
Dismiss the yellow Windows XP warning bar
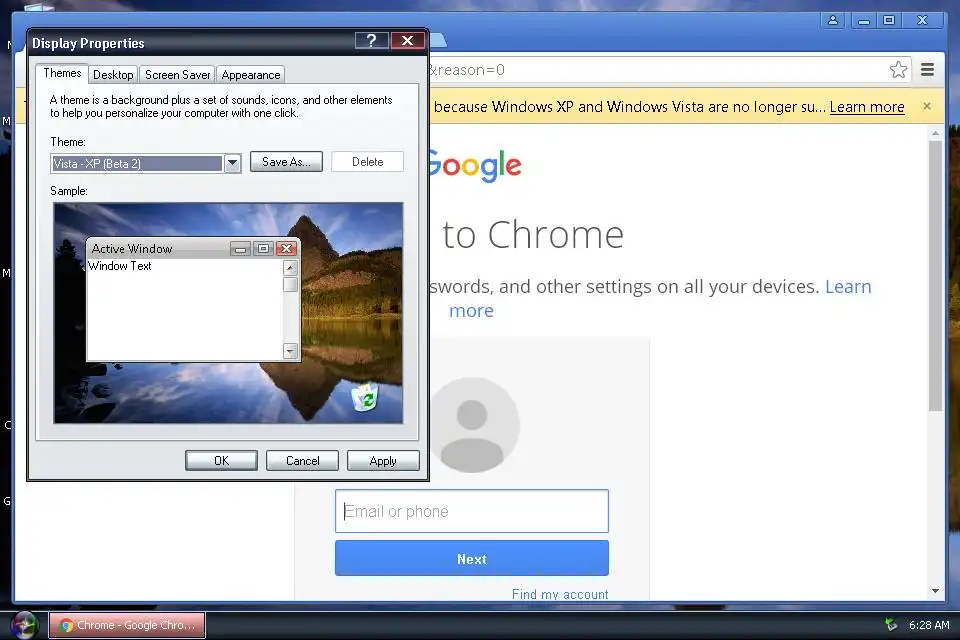pyautogui.click(x=927, y=107)
